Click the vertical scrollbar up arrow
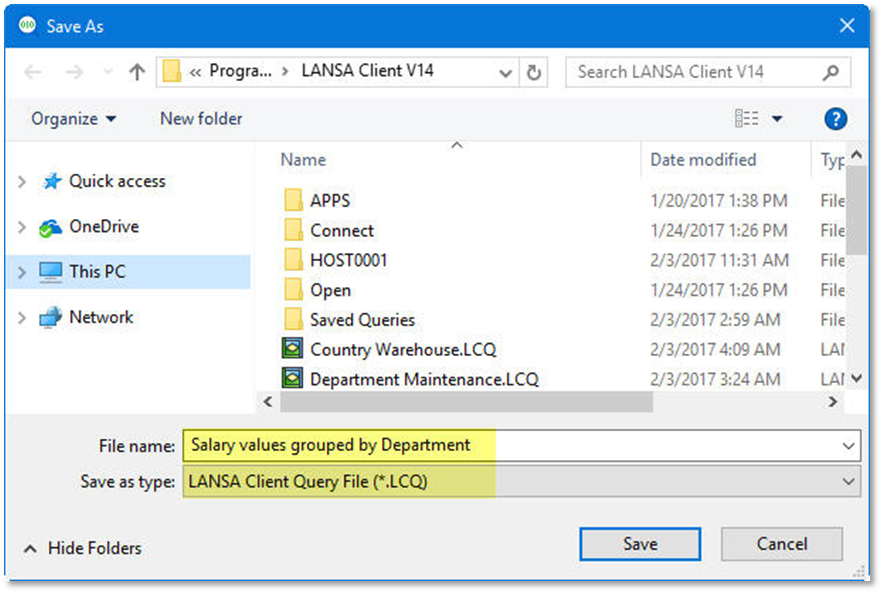The height and width of the screenshot is (593, 882). point(856,155)
